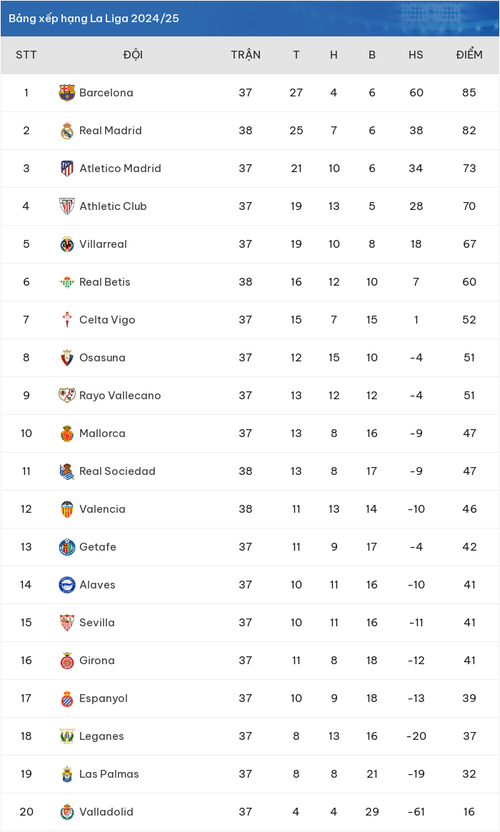Viewport: 500px width, 832px height.
Task: Click the Girona team name
Action: point(97,661)
